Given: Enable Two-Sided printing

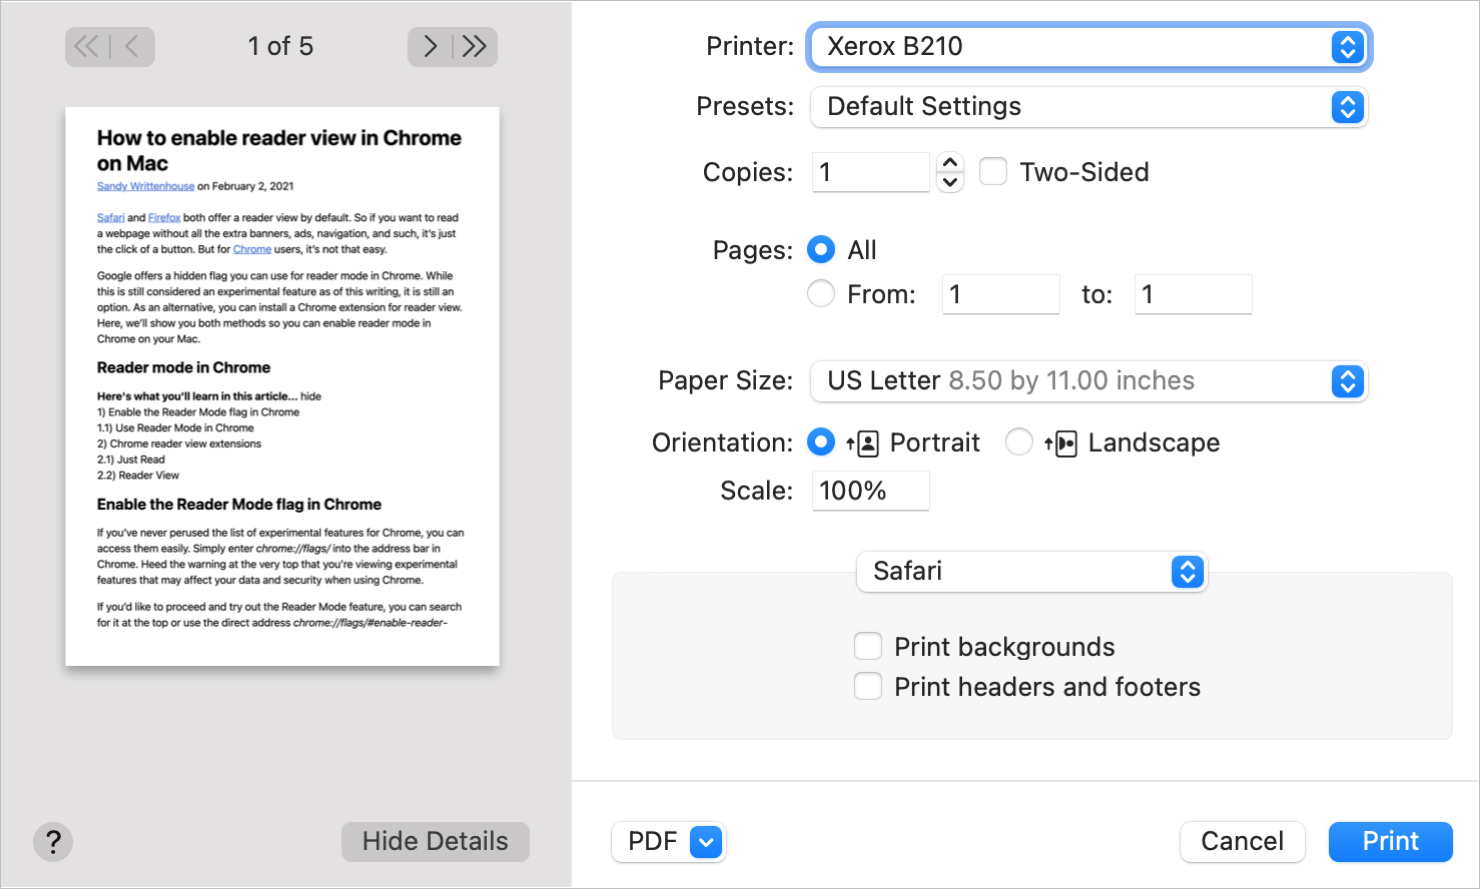Looking at the screenshot, I should point(992,171).
